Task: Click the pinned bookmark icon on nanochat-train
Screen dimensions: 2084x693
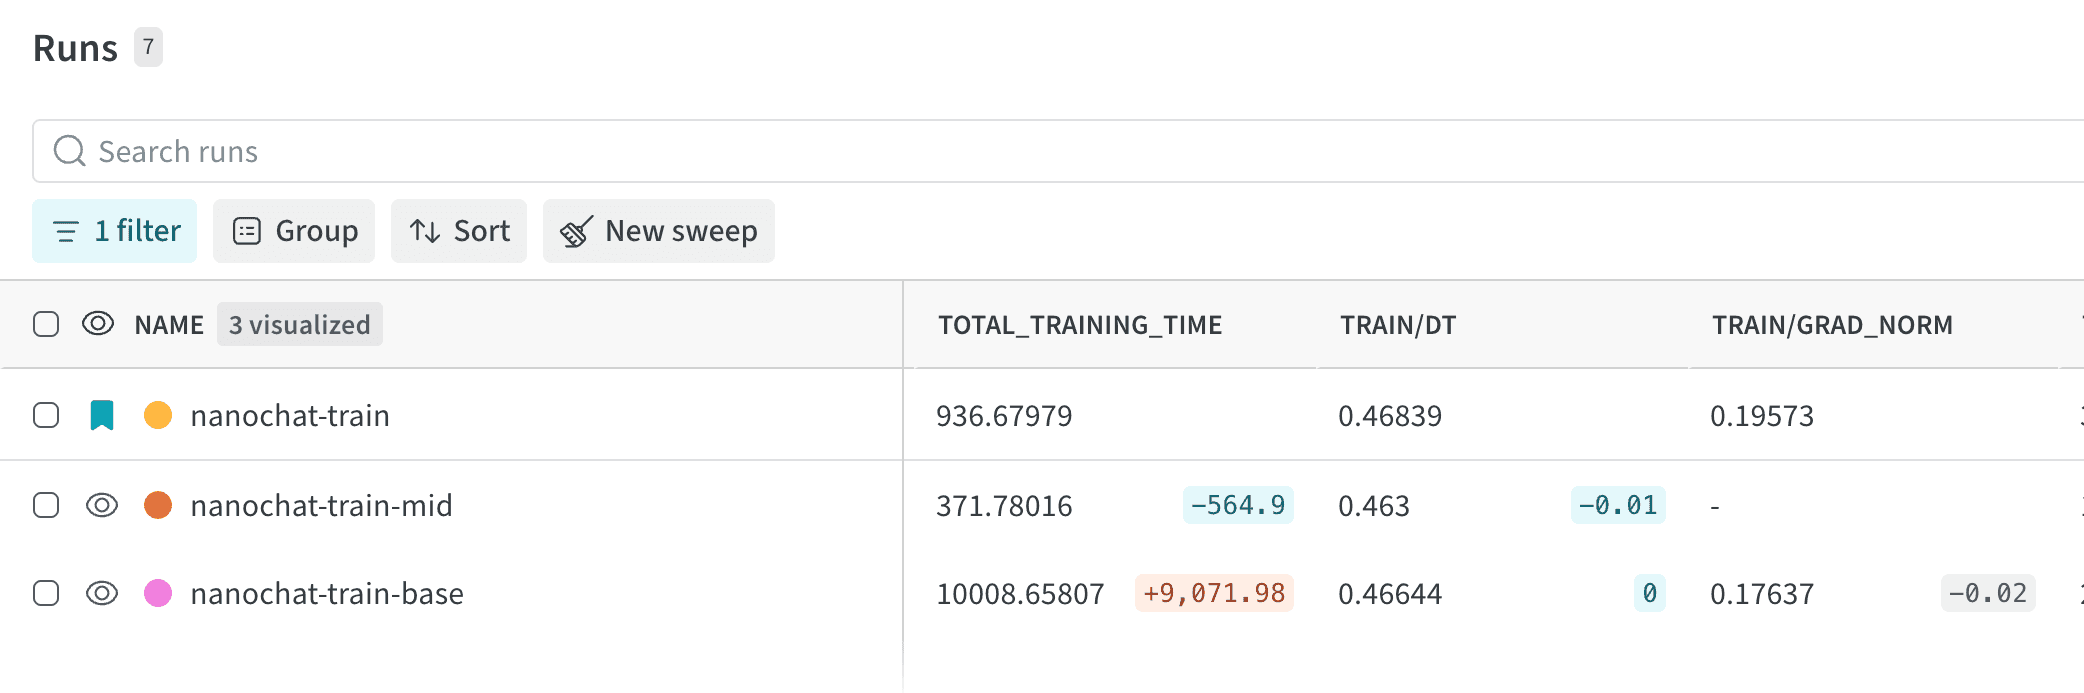Action: tap(102, 415)
